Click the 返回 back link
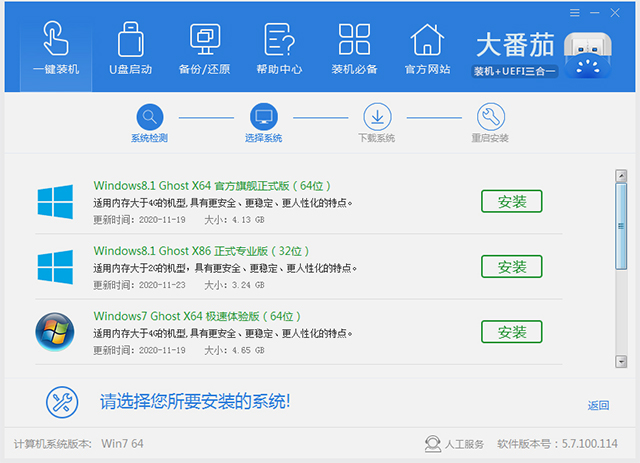Image resolution: width=640 pixels, height=463 pixels. tap(598, 405)
